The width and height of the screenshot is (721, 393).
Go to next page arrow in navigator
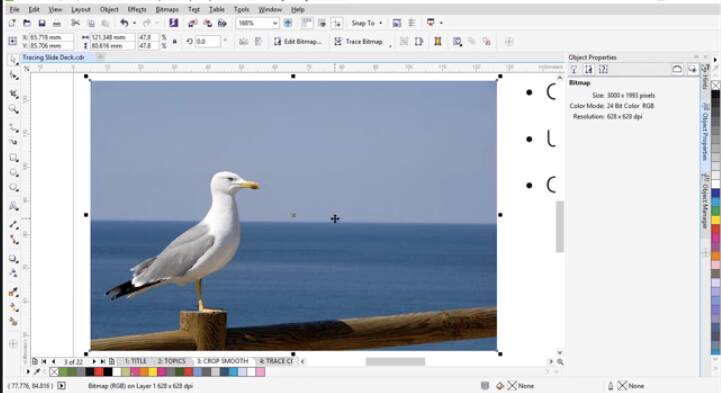94,362
